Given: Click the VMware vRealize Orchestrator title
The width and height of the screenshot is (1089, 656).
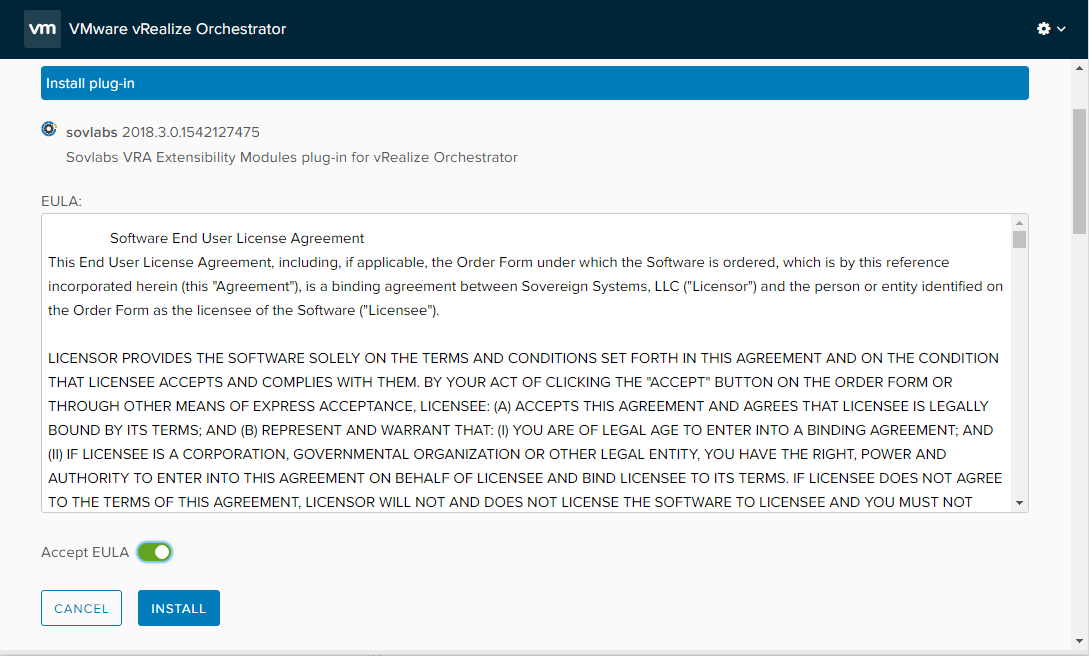Looking at the screenshot, I should pos(177,29).
